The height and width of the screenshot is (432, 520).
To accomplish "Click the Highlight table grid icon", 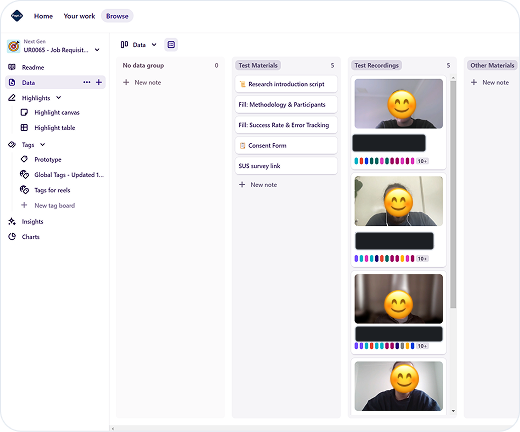I will (24, 127).
